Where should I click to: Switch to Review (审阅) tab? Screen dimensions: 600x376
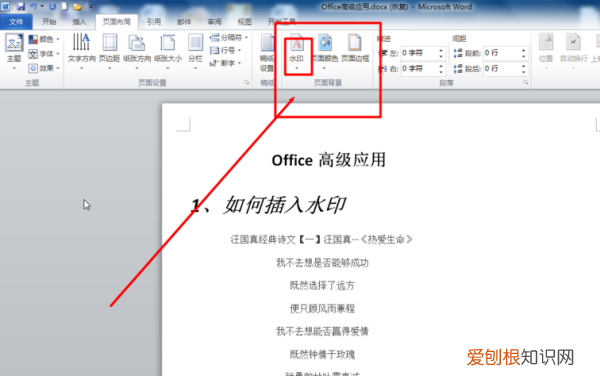pos(214,22)
